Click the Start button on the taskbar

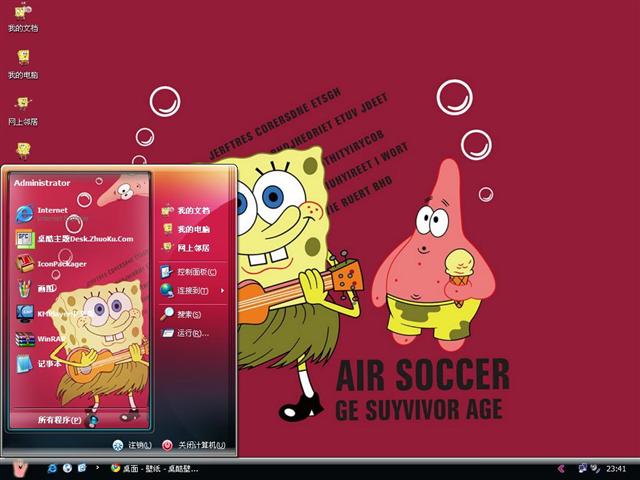[x=20, y=469]
